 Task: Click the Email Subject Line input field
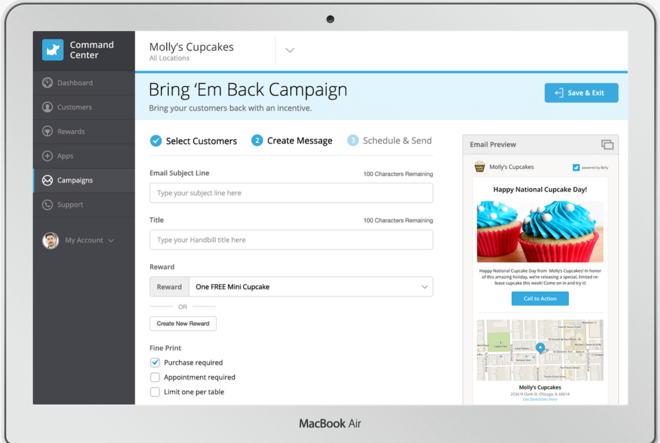click(291, 193)
